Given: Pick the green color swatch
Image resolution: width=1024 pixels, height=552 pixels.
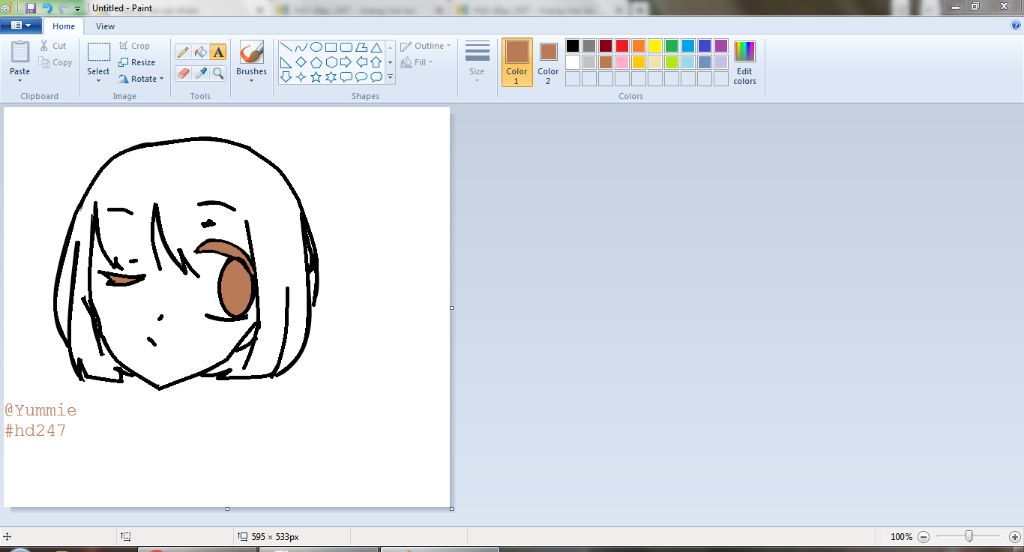Looking at the screenshot, I should click(x=671, y=46).
